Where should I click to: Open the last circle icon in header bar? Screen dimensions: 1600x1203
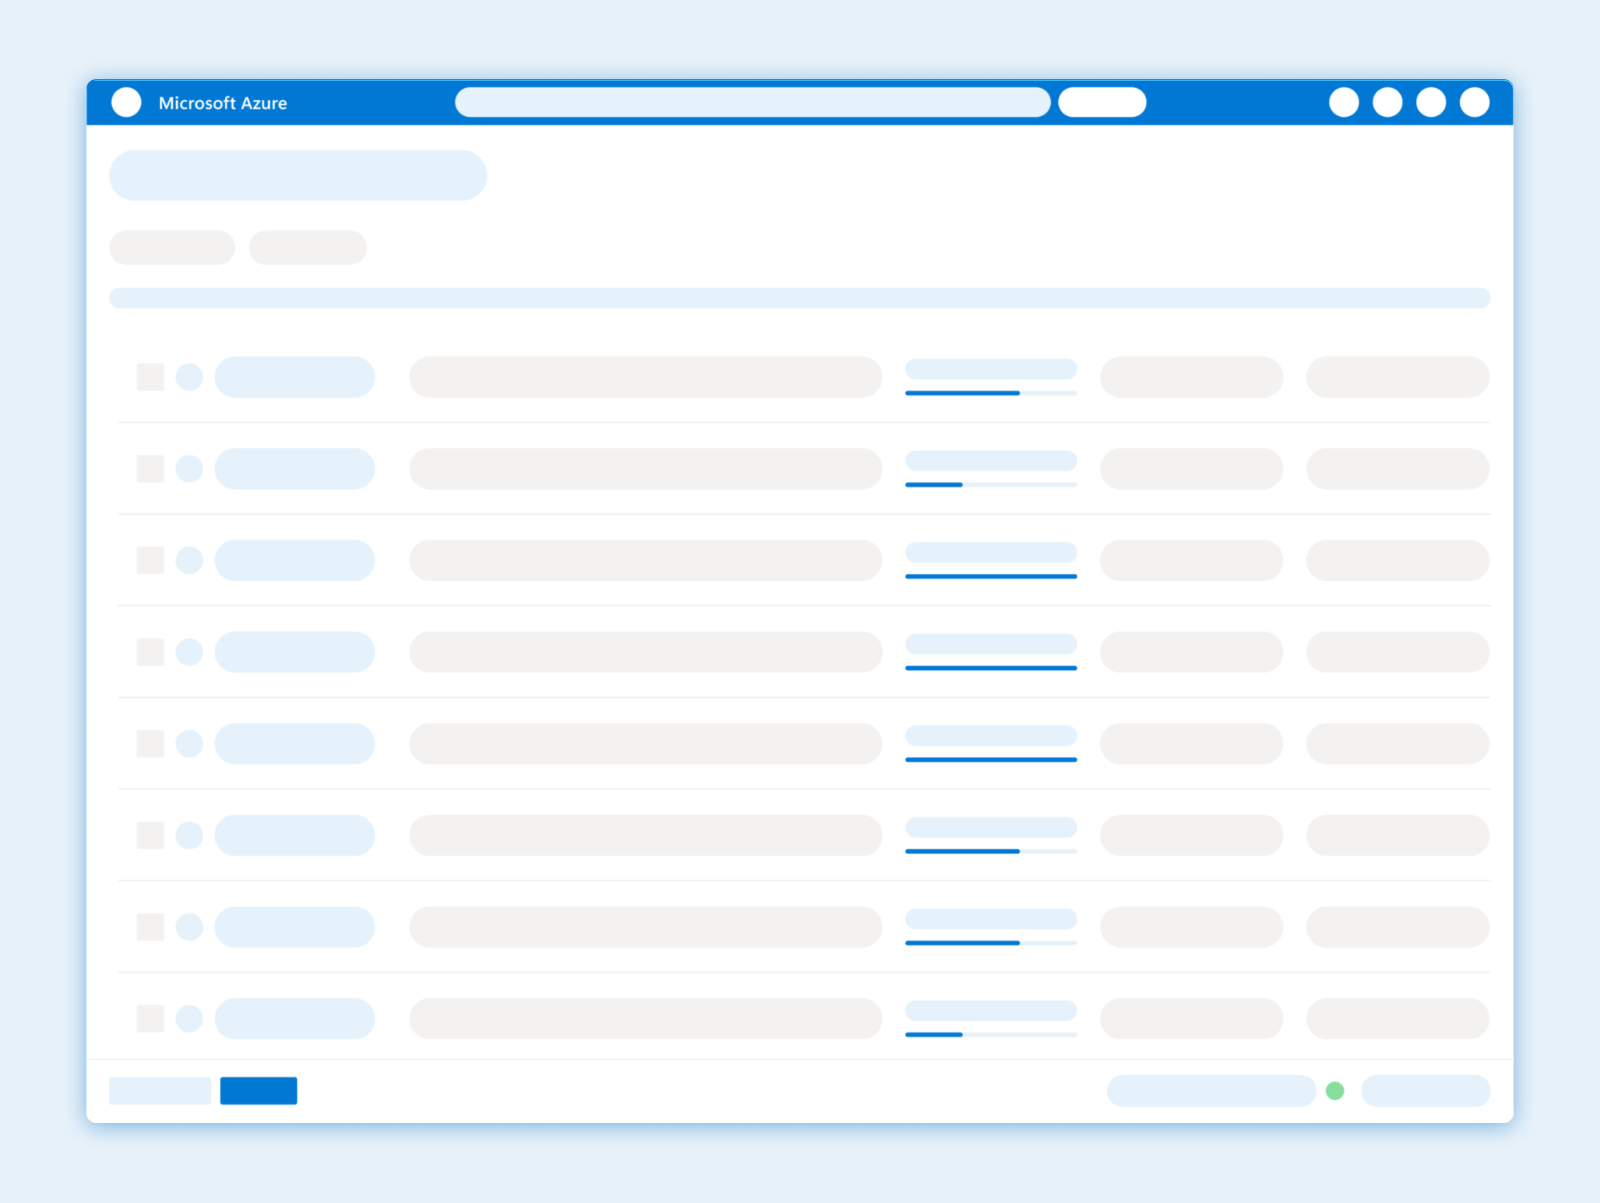pyautogui.click(x=1474, y=102)
